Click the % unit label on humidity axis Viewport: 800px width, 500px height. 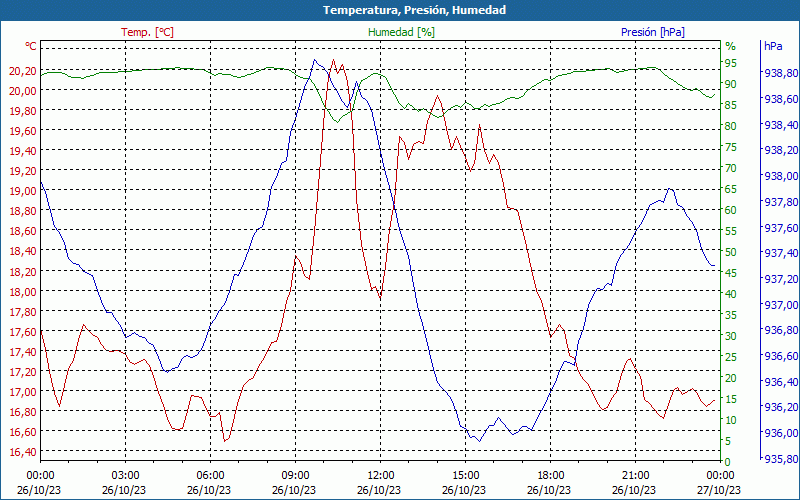point(731,46)
